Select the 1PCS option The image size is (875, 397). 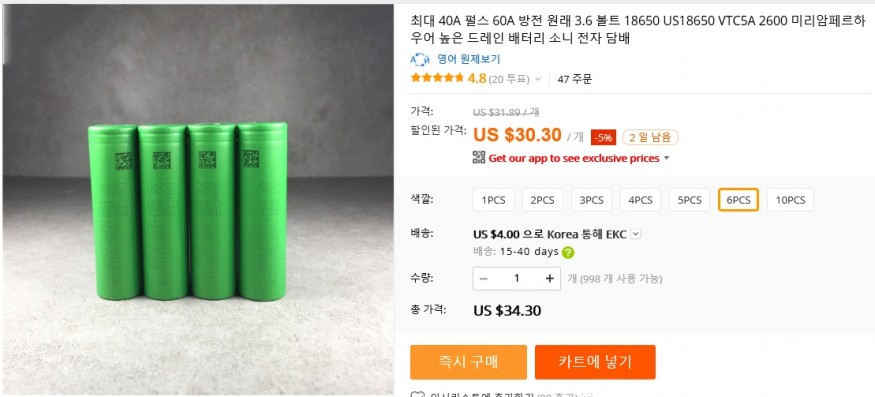click(493, 200)
